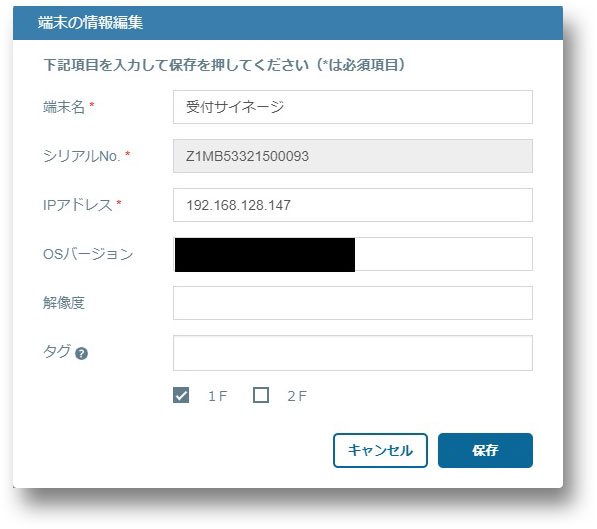The image size is (597, 529).
Task: Click the OSバージョン label
Action: click(x=88, y=254)
